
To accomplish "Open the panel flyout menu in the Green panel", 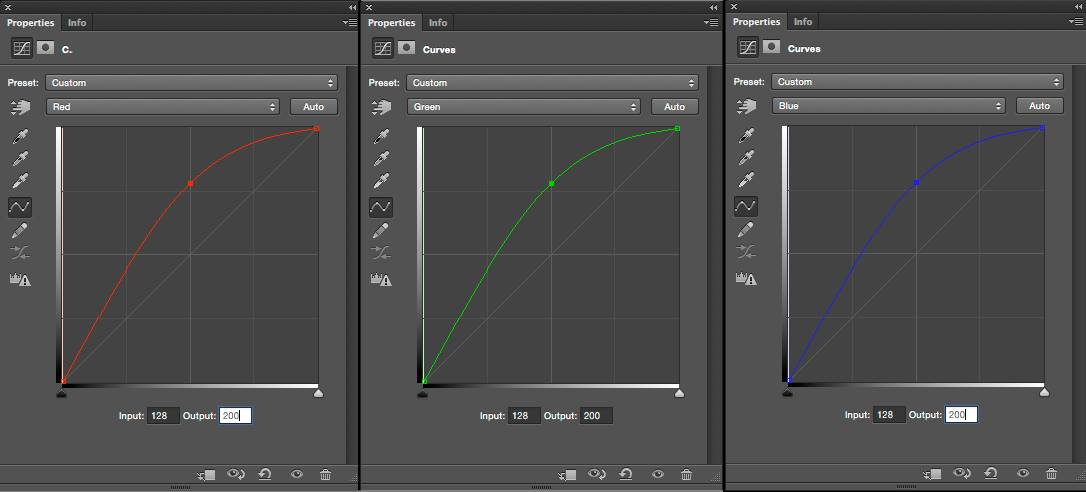I will 711,23.
